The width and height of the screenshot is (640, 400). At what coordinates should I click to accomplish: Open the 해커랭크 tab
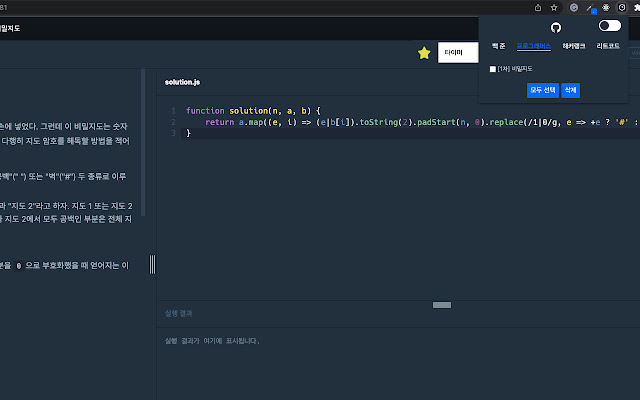[574, 46]
